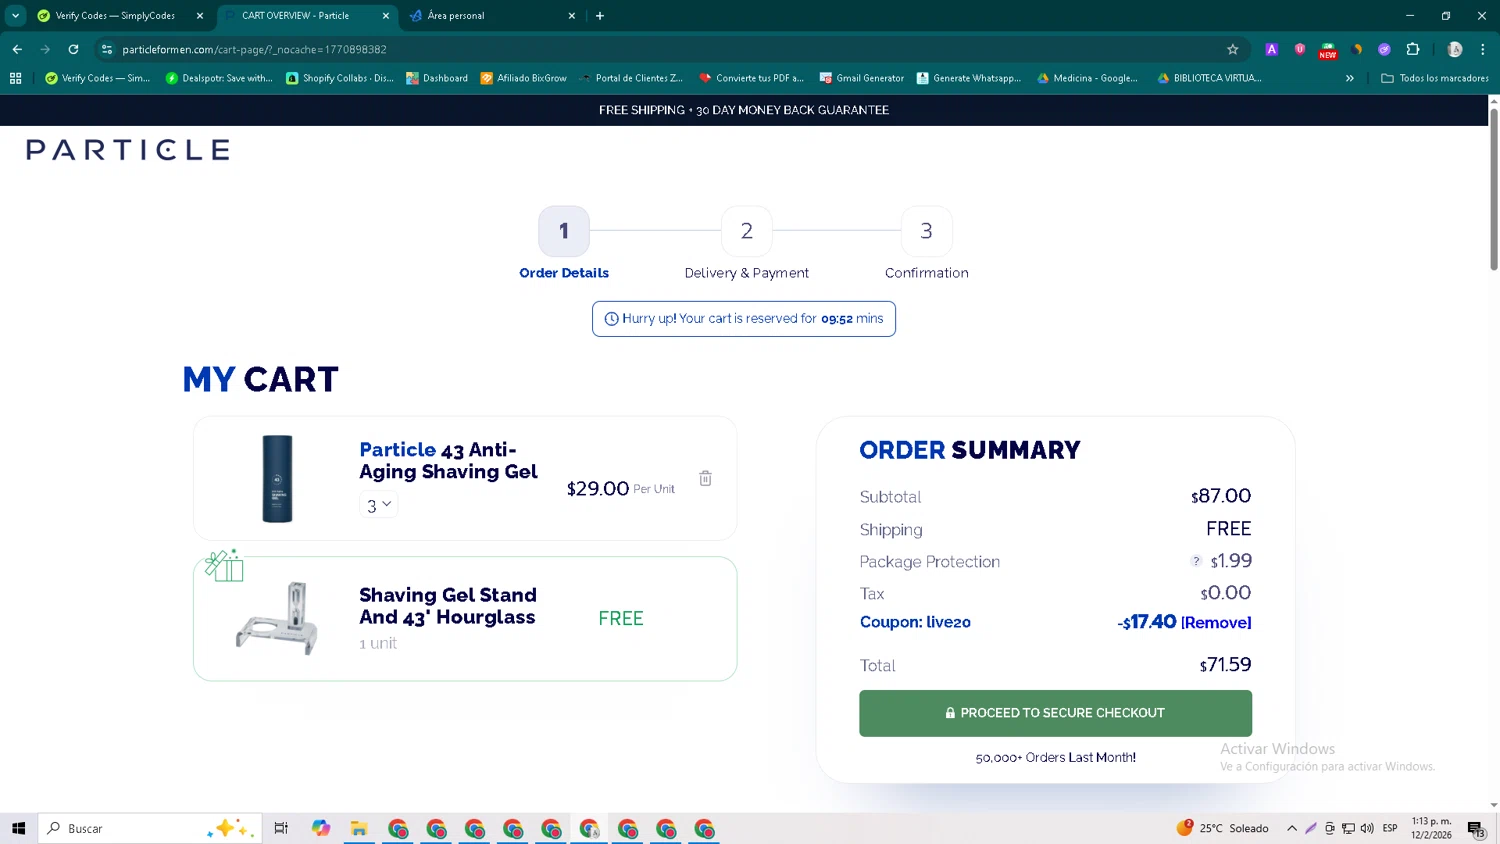Open the Chrome profile avatar
Image resolution: width=1500 pixels, height=844 pixels.
pyautogui.click(x=1455, y=49)
